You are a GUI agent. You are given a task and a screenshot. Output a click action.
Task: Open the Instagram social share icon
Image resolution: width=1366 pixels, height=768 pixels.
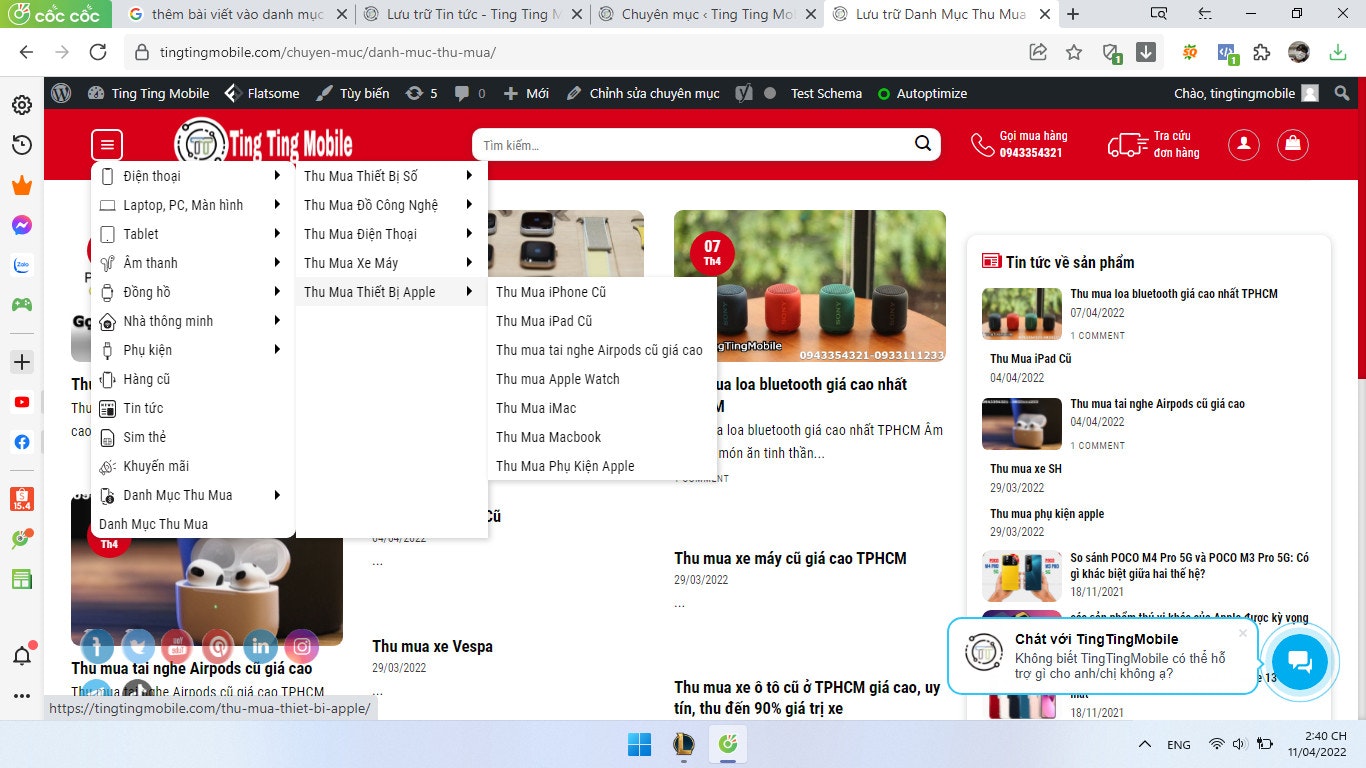(302, 647)
